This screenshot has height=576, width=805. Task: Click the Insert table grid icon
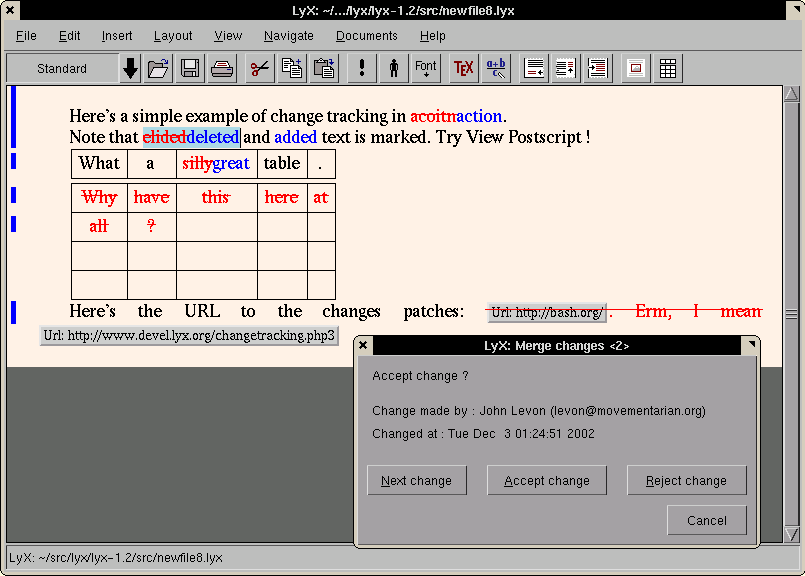[x=668, y=69]
